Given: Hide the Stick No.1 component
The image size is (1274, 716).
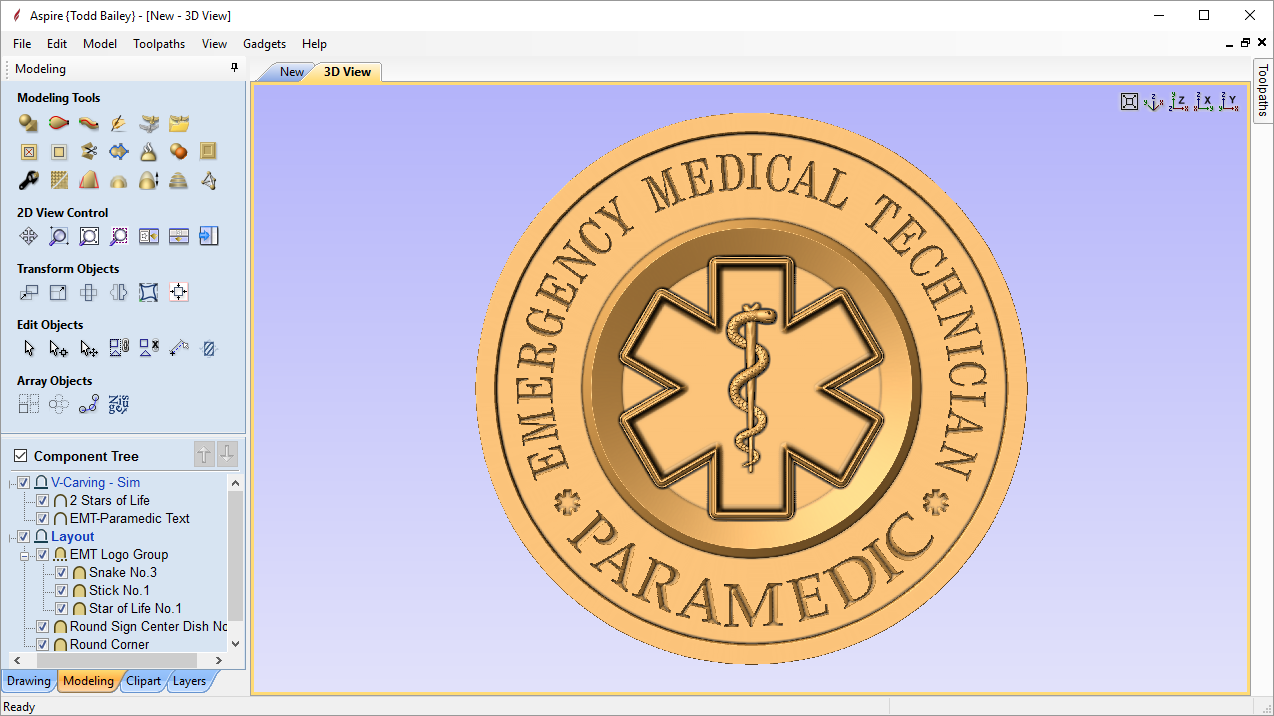Looking at the screenshot, I should 61,590.
